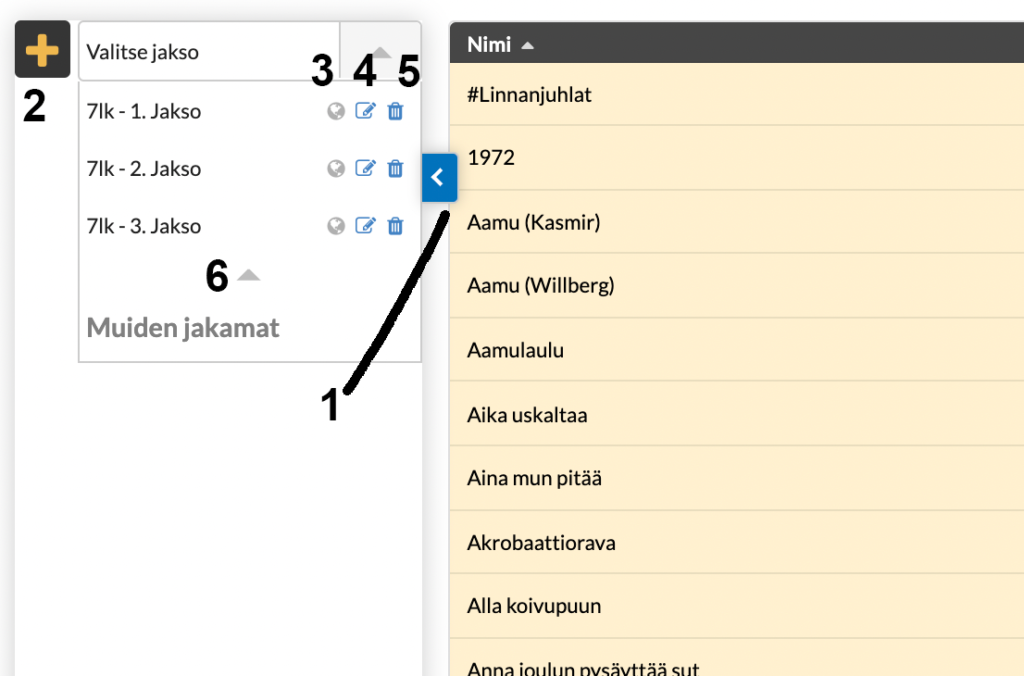Delete the 7lk - 1. Jakso period
Image resolution: width=1024 pixels, height=676 pixels.
[395, 112]
